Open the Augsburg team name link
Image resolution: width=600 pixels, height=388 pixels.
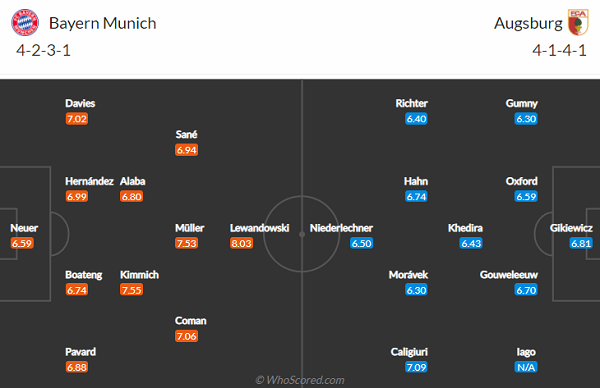pyautogui.click(x=528, y=23)
